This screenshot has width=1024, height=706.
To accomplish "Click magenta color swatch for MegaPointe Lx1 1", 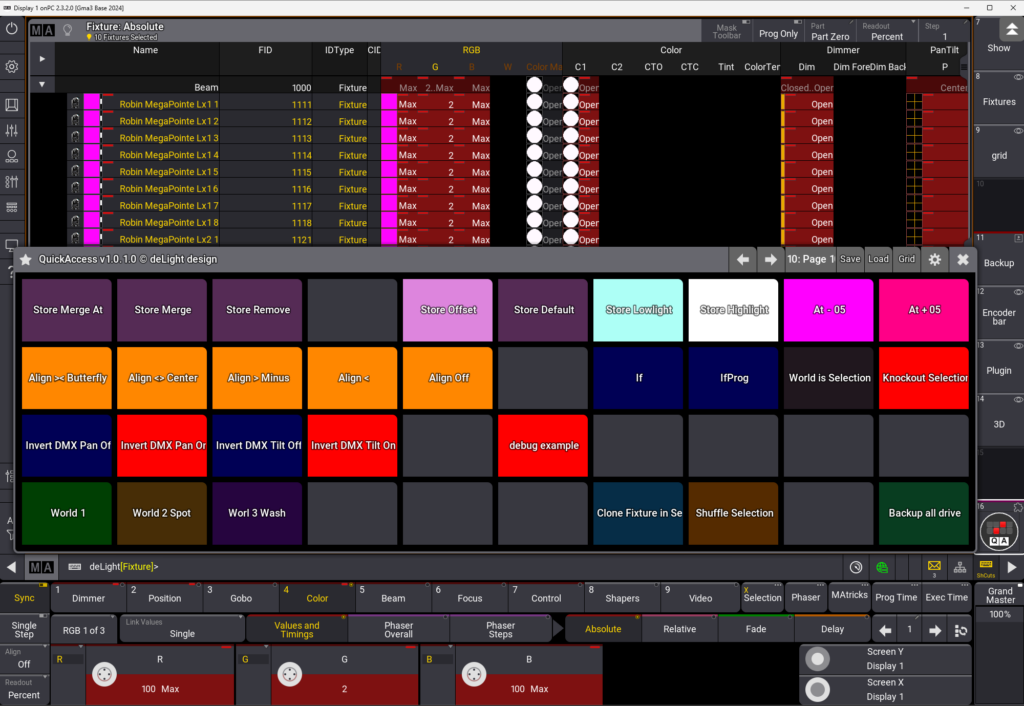I will 92,104.
